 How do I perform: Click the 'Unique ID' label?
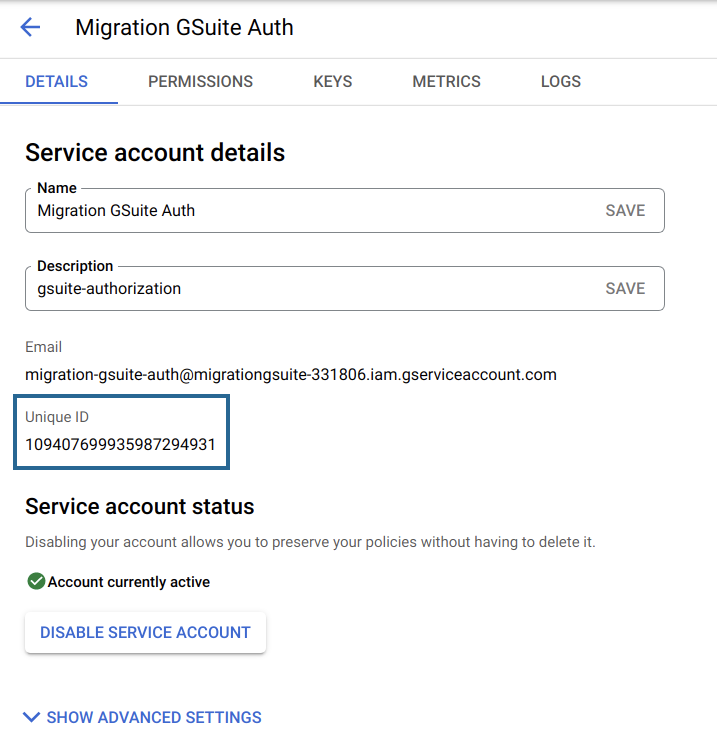[57, 417]
